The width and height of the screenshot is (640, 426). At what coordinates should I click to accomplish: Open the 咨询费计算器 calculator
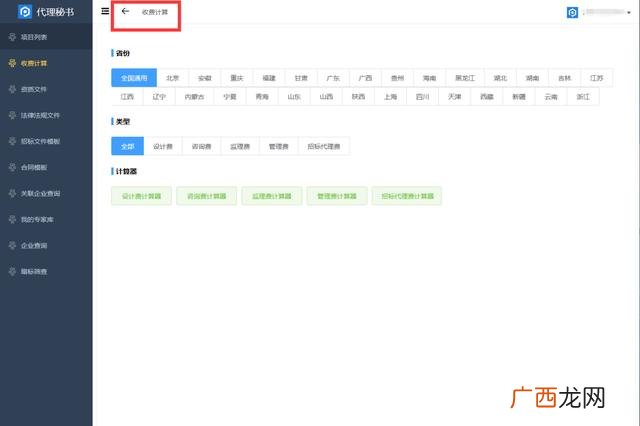[x=207, y=196]
